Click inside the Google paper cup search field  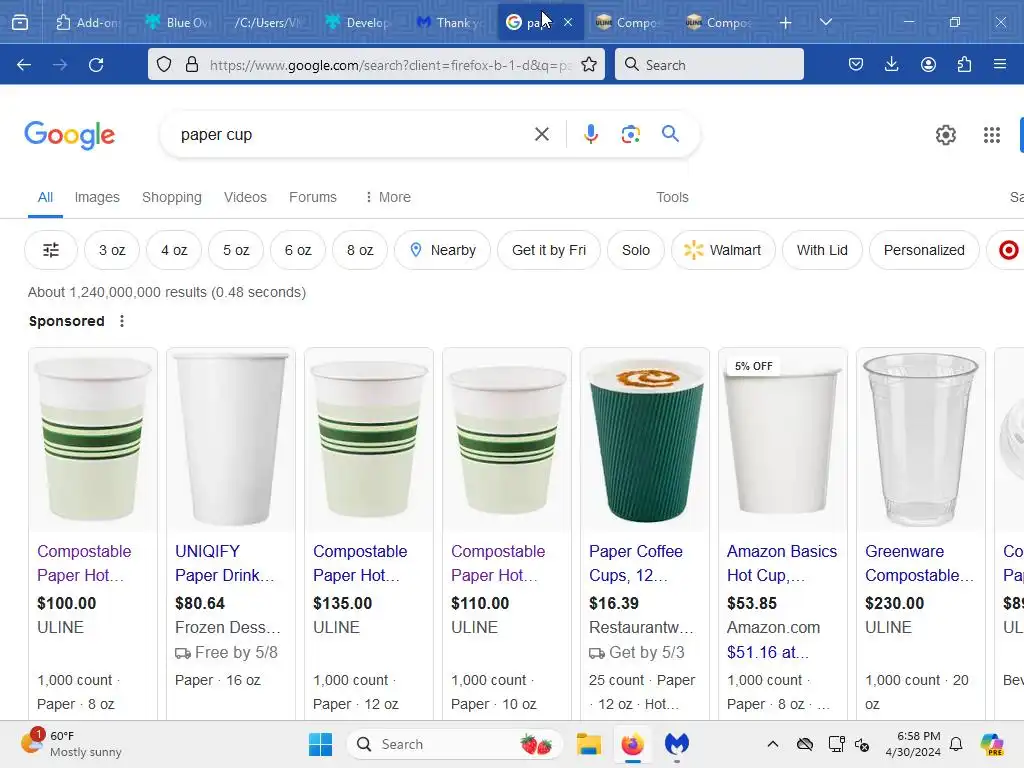(353, 135)
